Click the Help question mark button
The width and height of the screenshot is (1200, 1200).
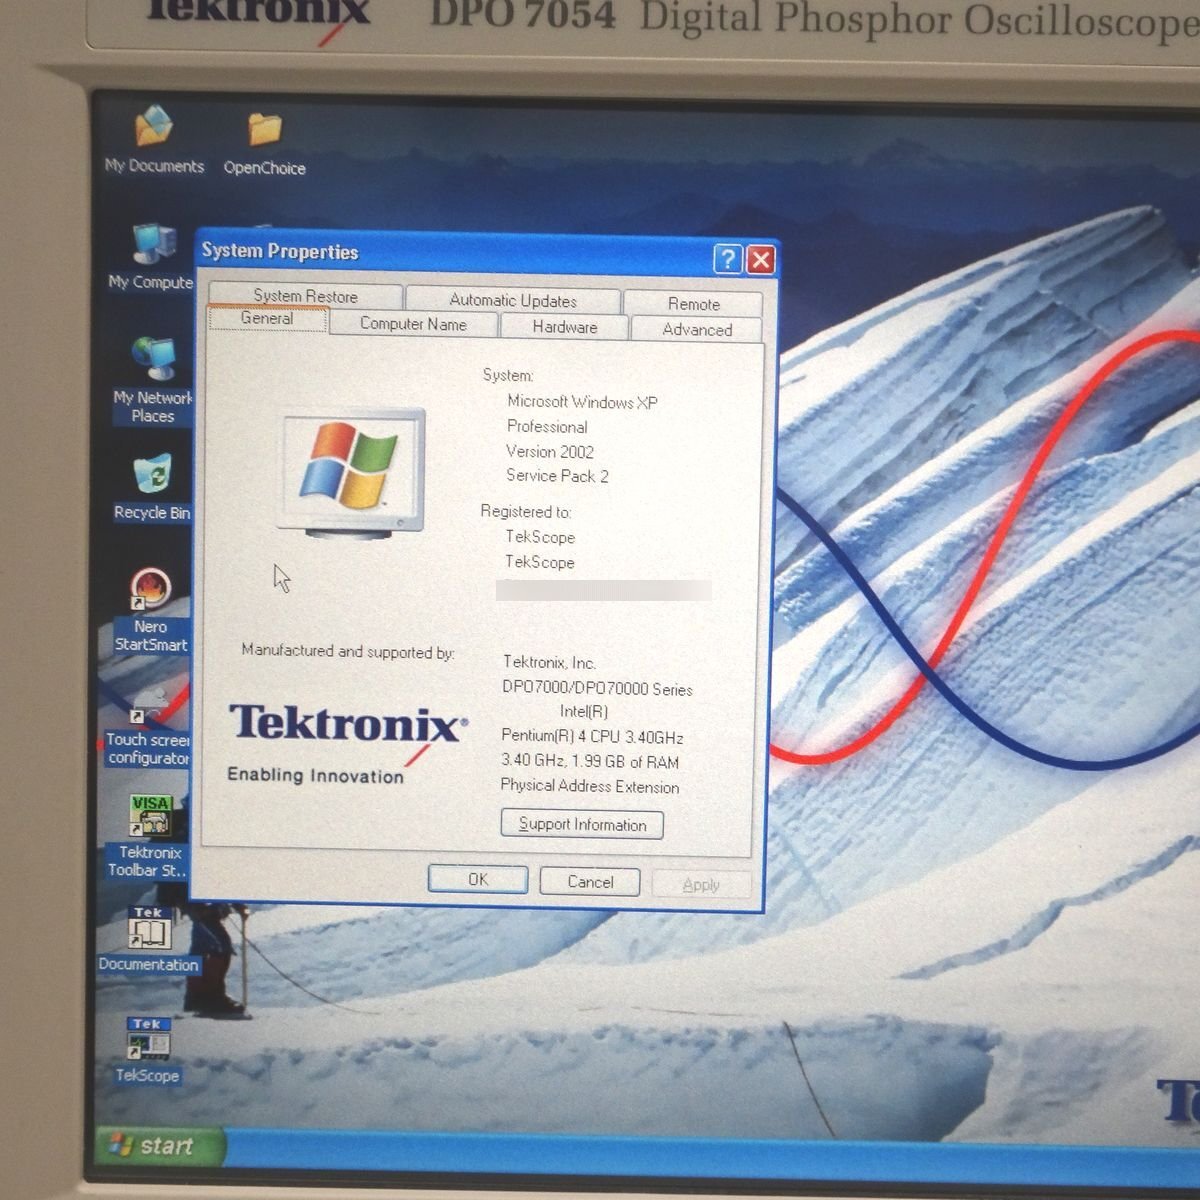[727, 260]
